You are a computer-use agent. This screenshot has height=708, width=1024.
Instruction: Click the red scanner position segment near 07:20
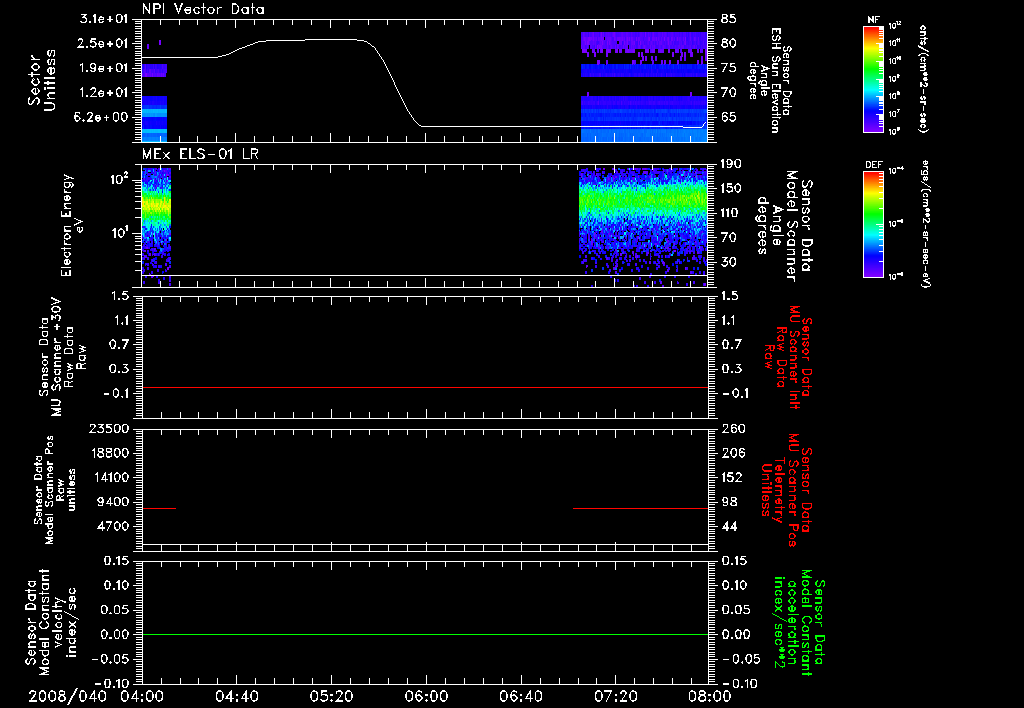click(641, 508)
